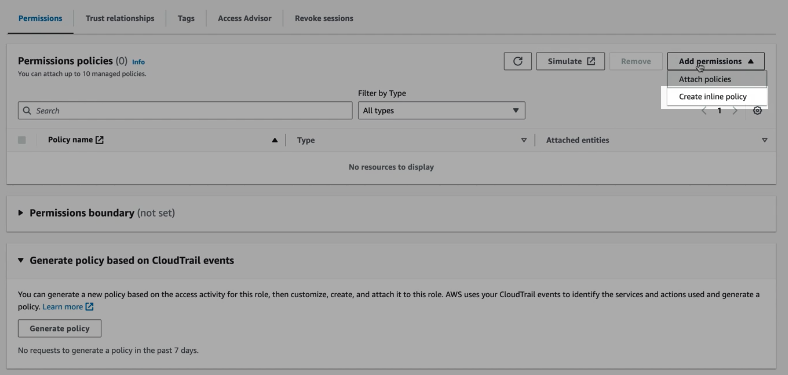788x375 pixels.
Task: Click the Policy name column header
Action: [70, 140]
